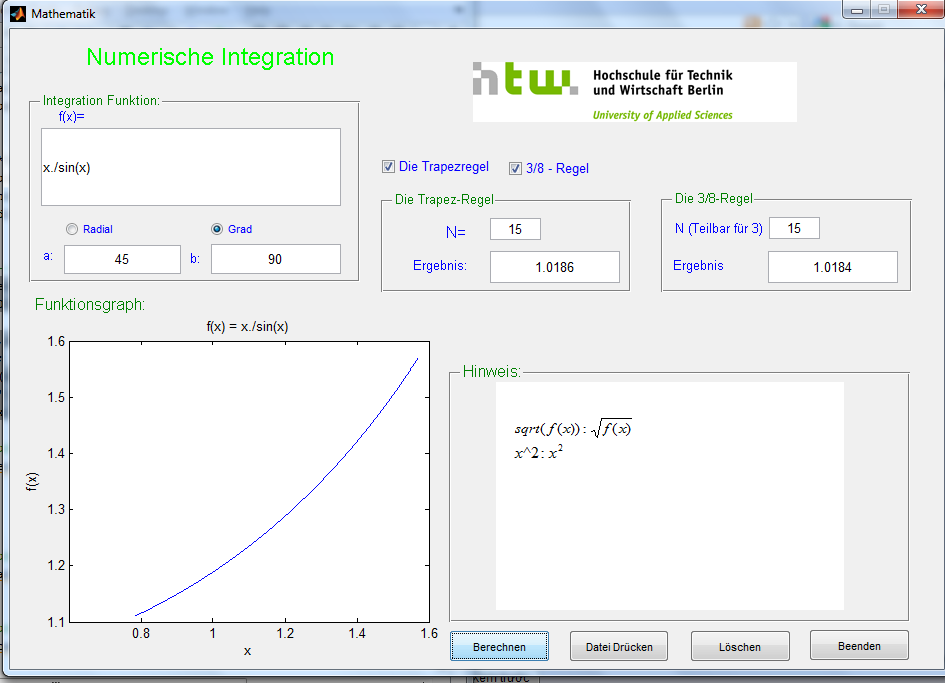The image size is (945, 683).
Task: Minimize the Mathematik window
Action: click(x=857, y=10)
